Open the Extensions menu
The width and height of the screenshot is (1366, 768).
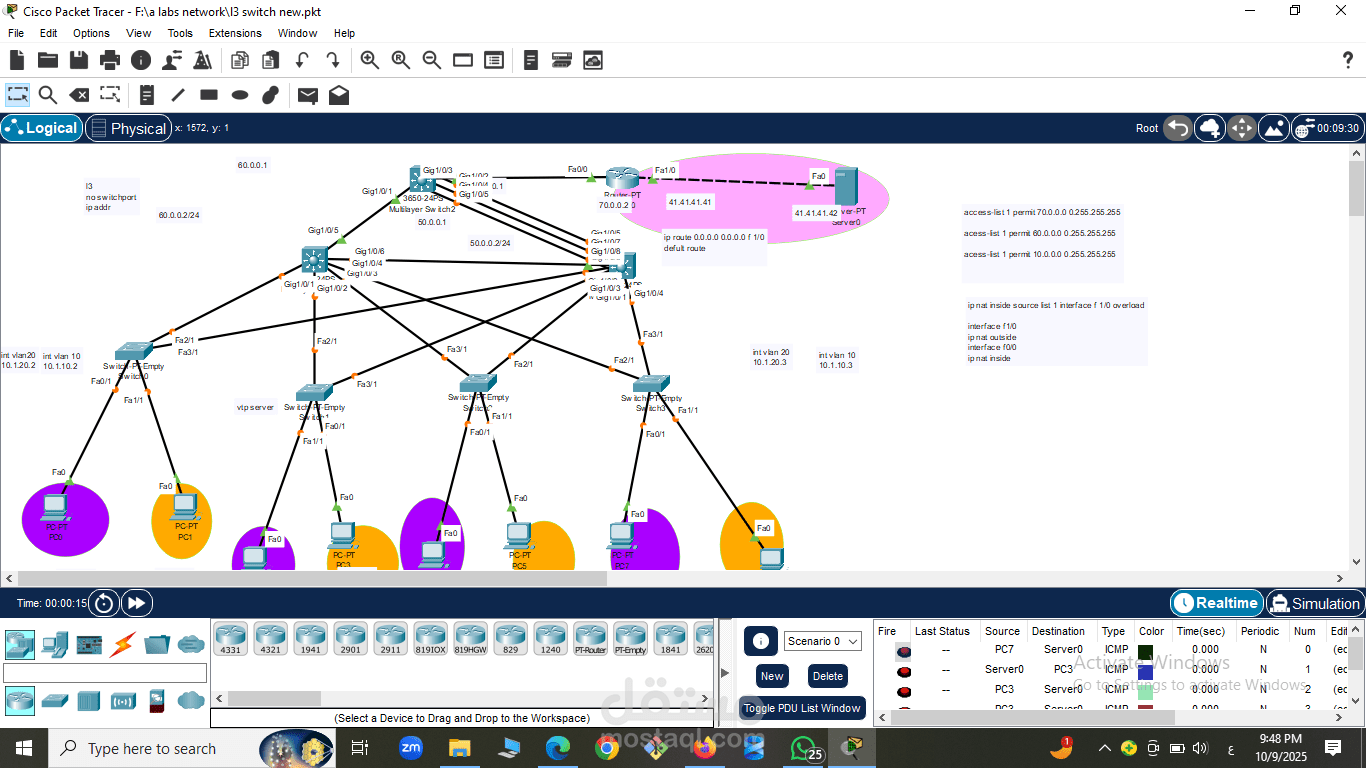235,33
